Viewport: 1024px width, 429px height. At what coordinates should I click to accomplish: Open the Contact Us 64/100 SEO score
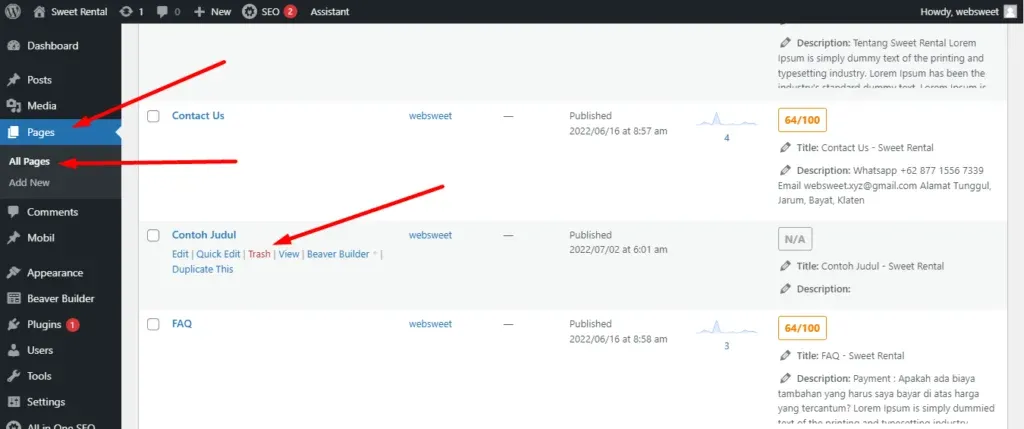[x=803, y=120]
